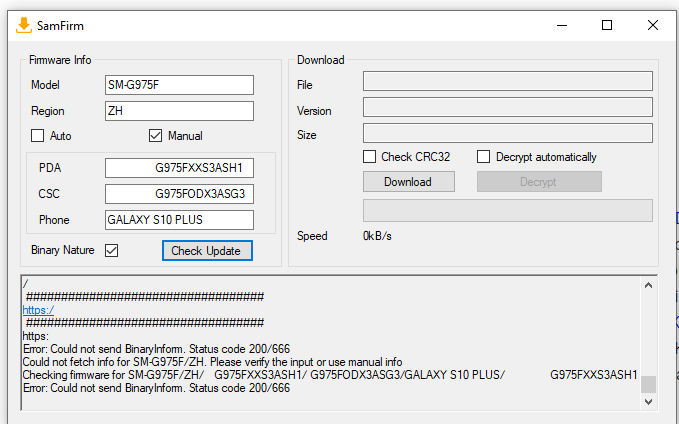Click the empty Version field
679x424 pixels.
[508, 107]
